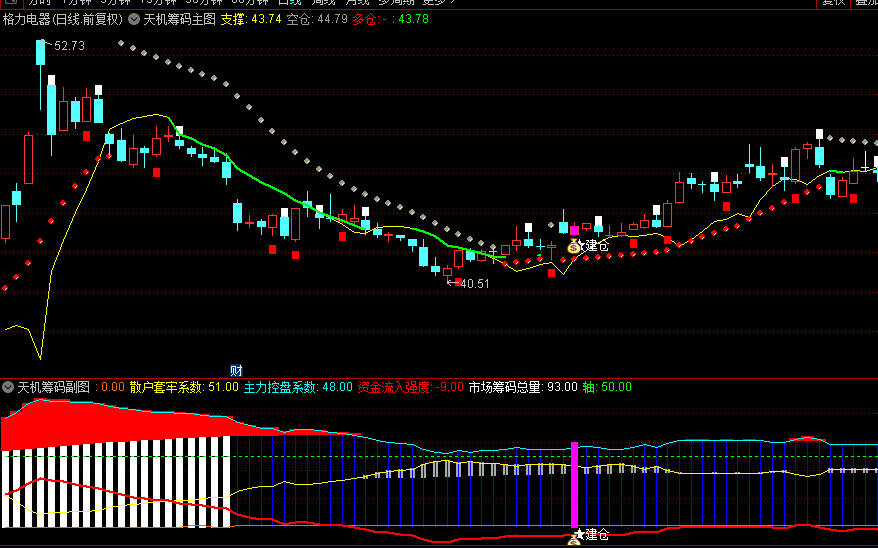
Task: Select the candlestick at the 40.51 low
Action: coord(447,273)
